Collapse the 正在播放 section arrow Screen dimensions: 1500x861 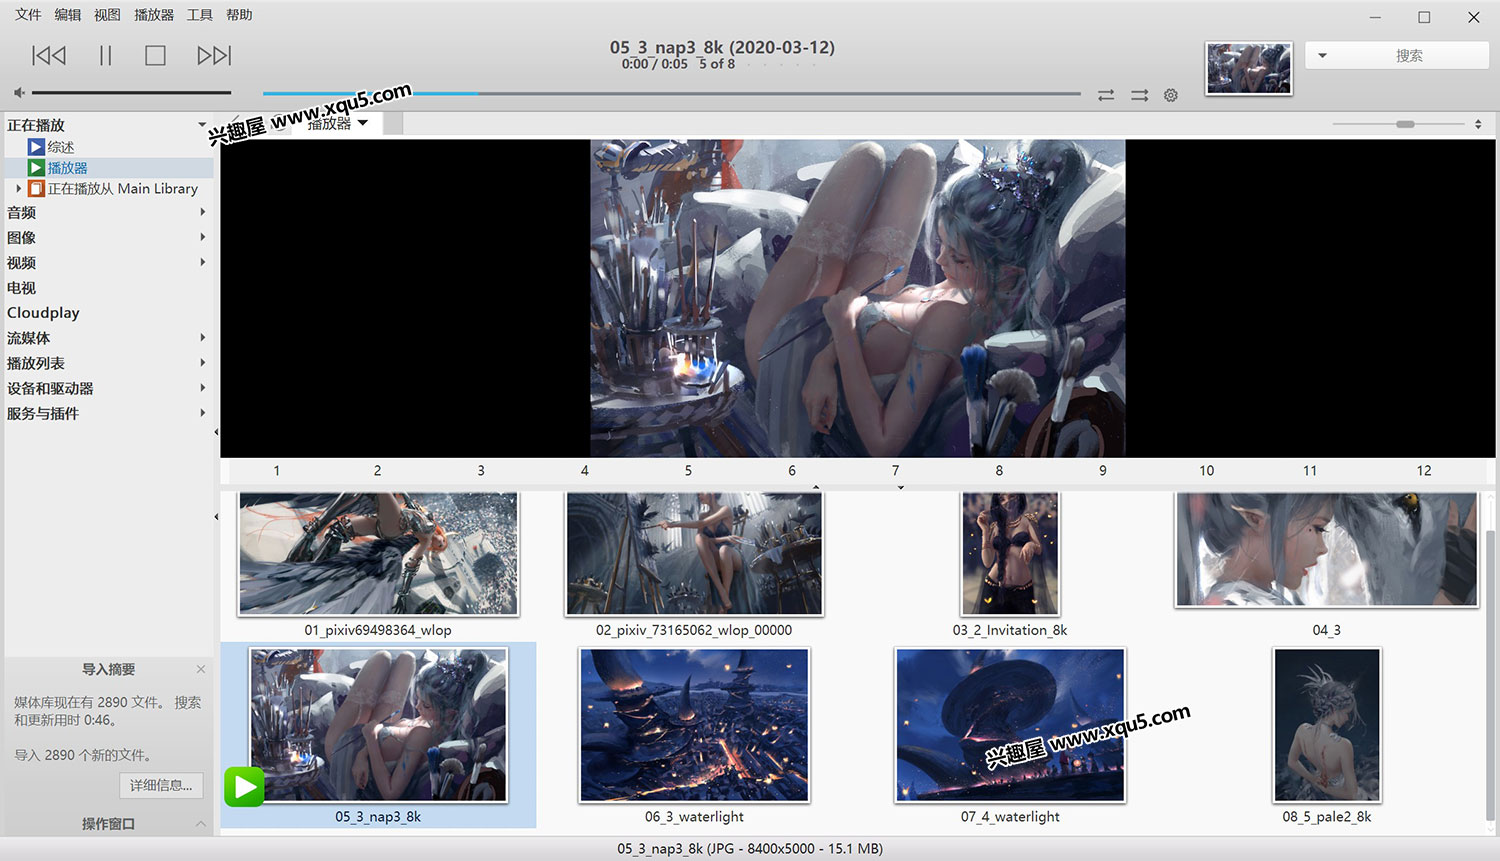click(202, 125)
